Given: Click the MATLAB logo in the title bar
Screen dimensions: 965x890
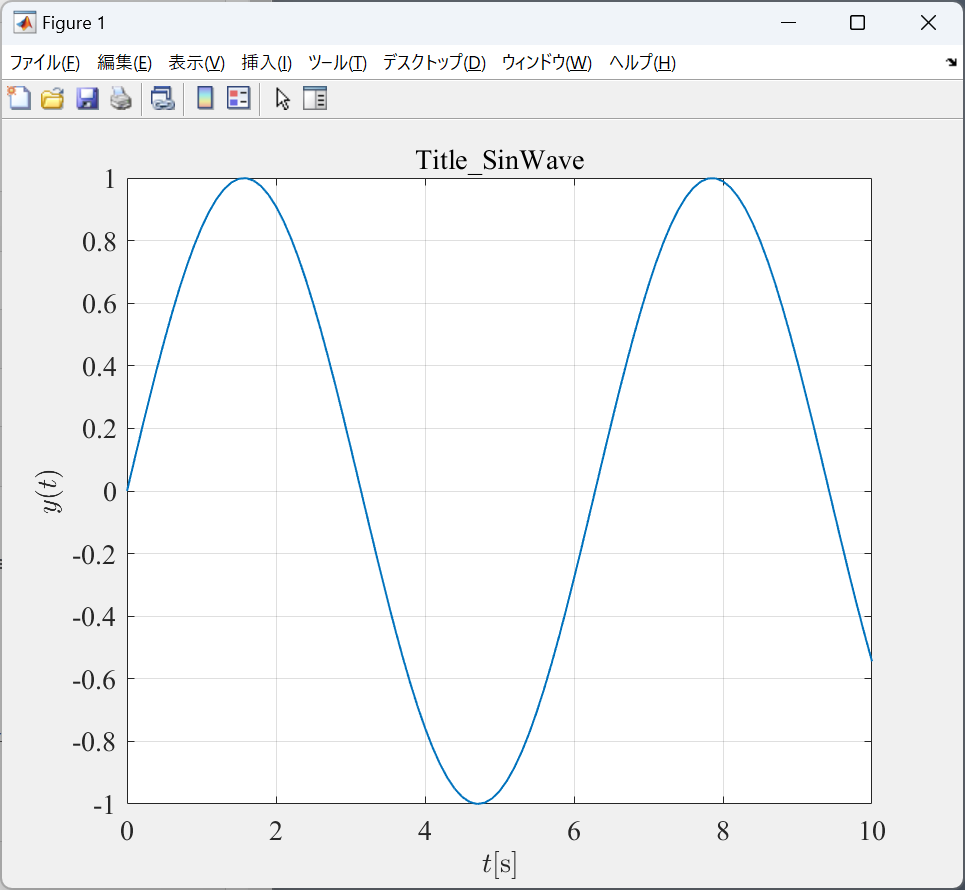Looking at the screenshot, I should coord(24,23).
